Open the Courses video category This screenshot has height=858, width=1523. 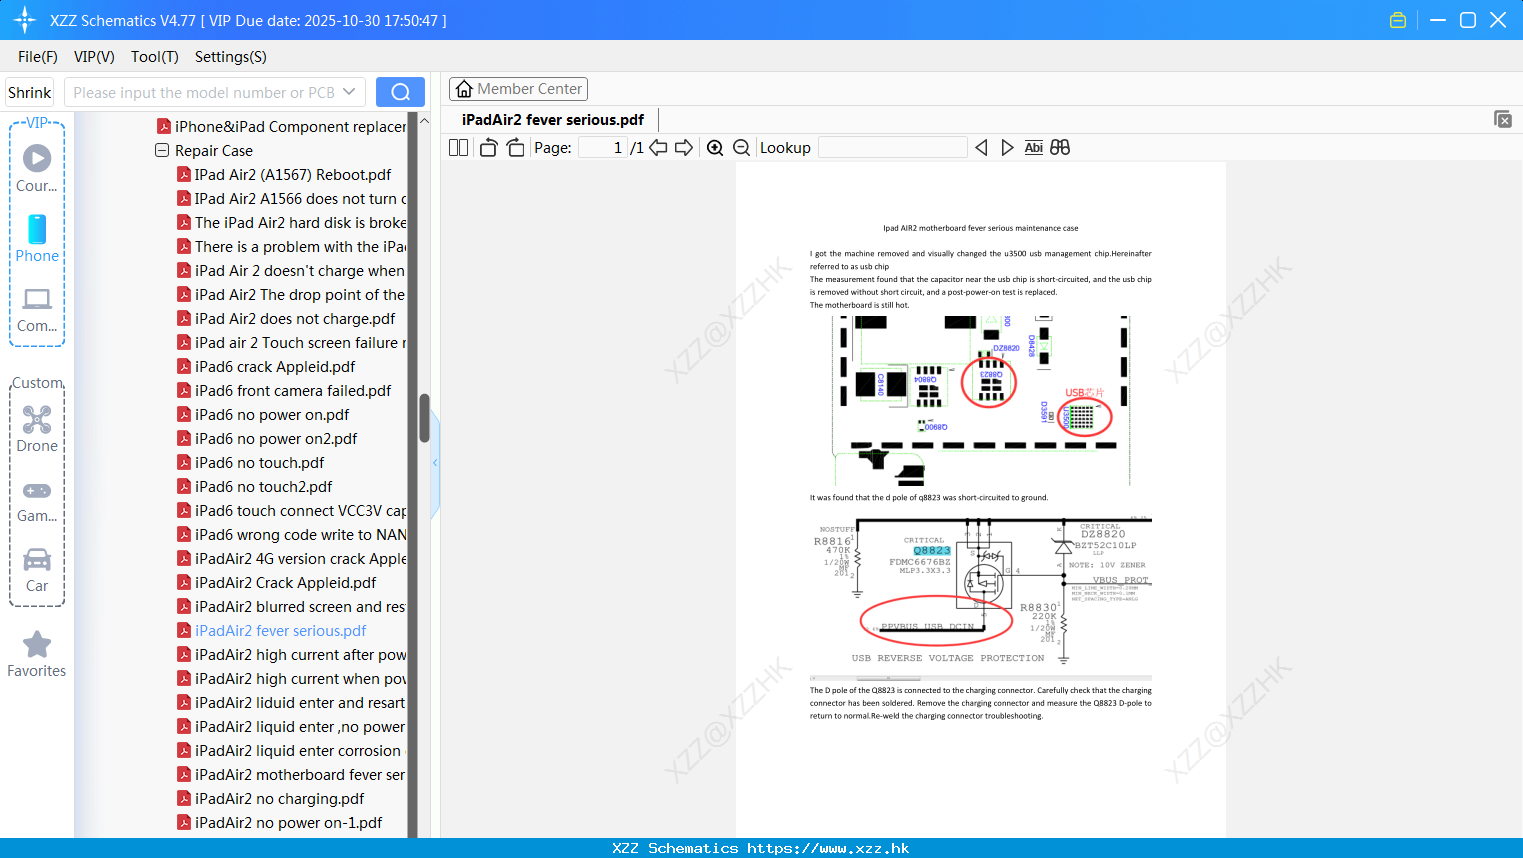[37, 169]
